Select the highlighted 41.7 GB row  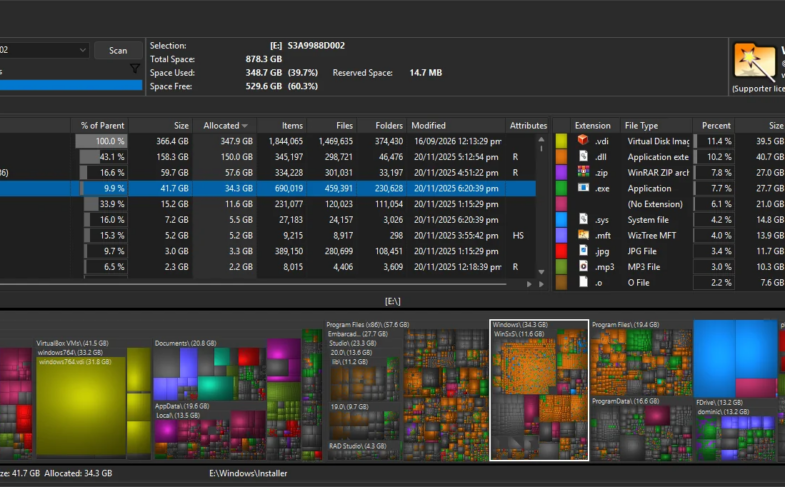tap(268, 188)
